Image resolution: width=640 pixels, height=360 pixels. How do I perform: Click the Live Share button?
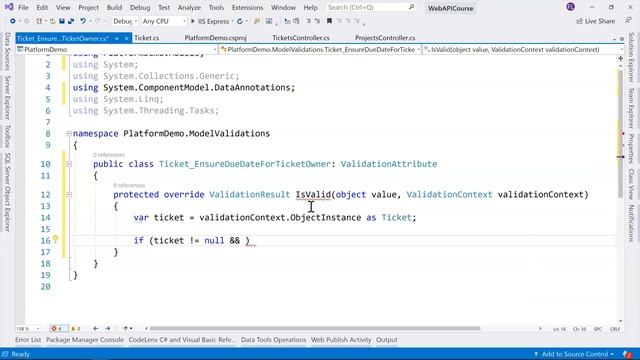point(596,21)
